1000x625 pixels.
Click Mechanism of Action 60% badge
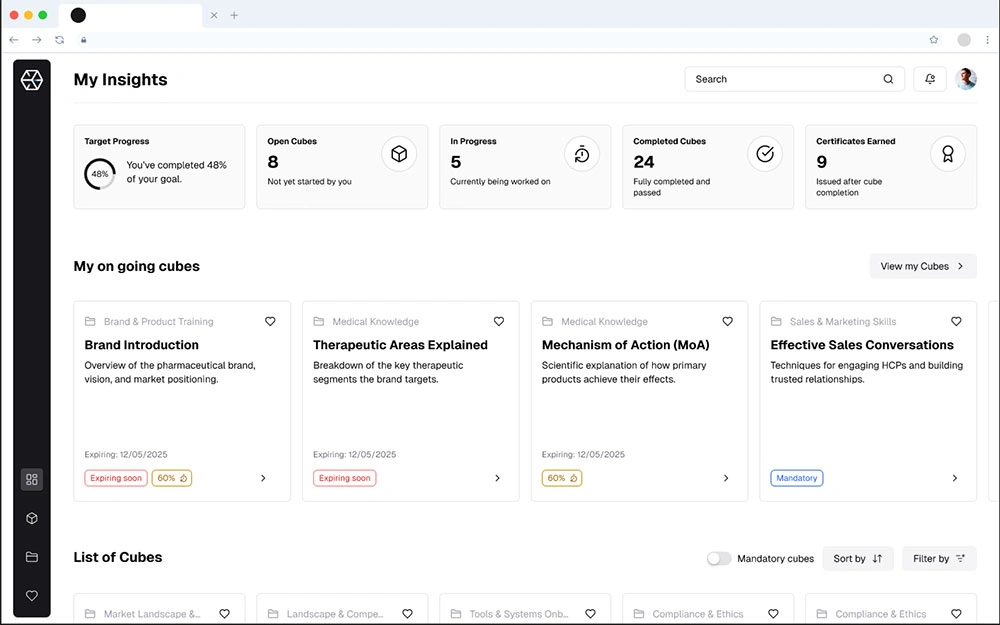(x=562, y=478)
